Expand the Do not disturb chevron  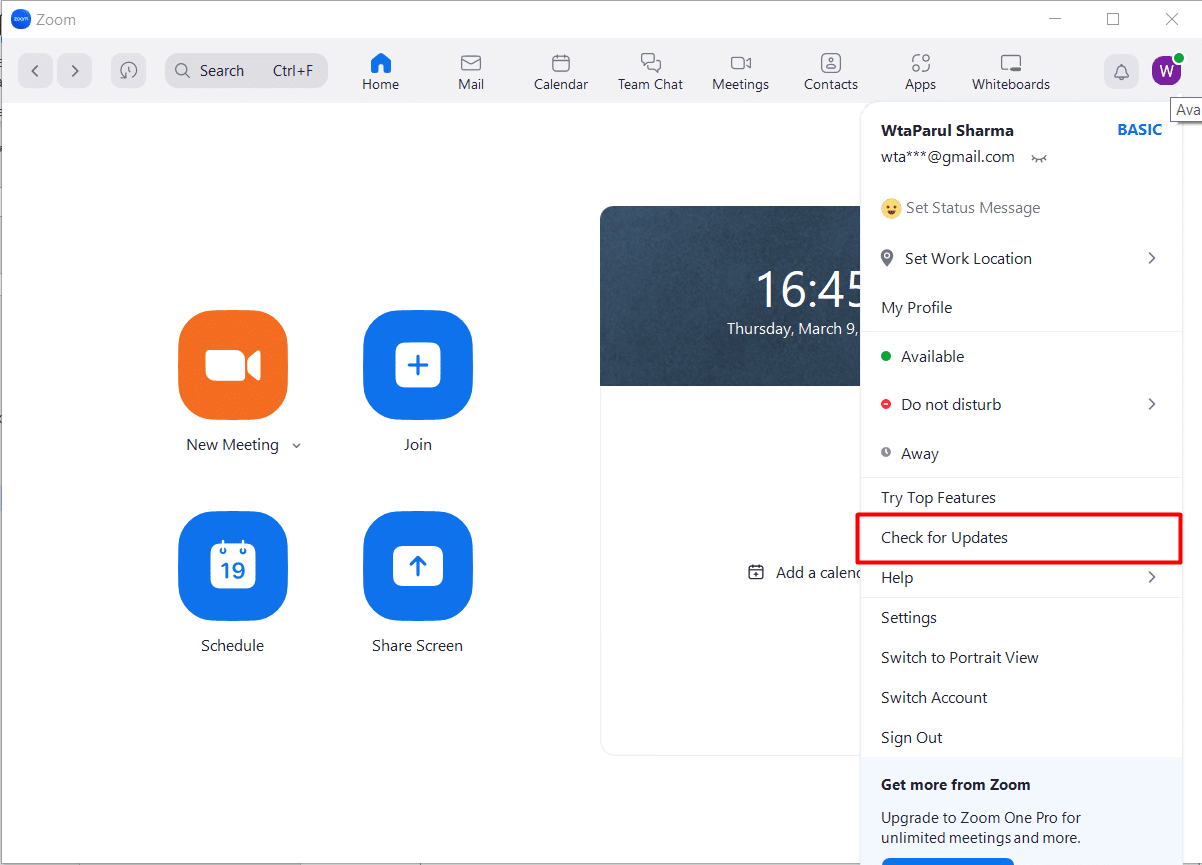(x=1152, y=404)
